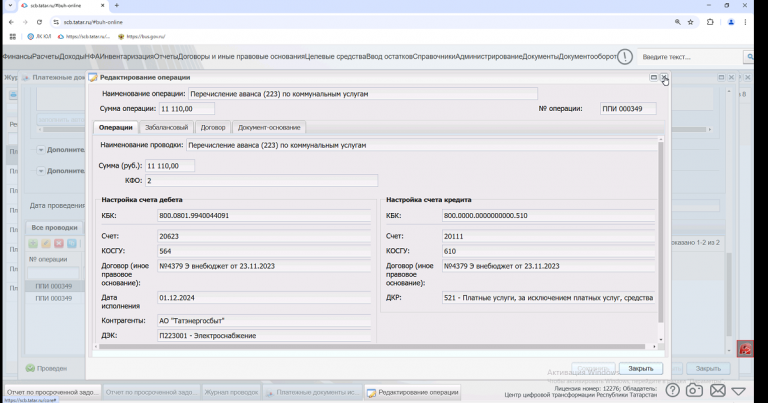The image size is (768, 403).
Task: Click the camera screenshot icon in the bottom bar
Action: click(x=694, y=390)
